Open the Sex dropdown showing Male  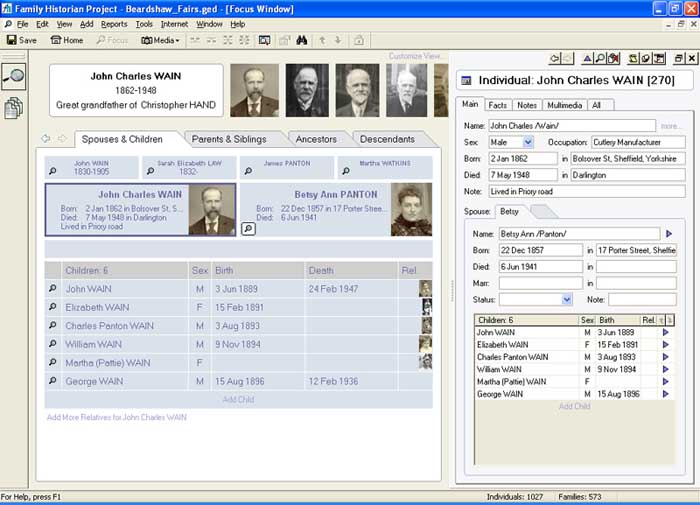click(528, 143)
